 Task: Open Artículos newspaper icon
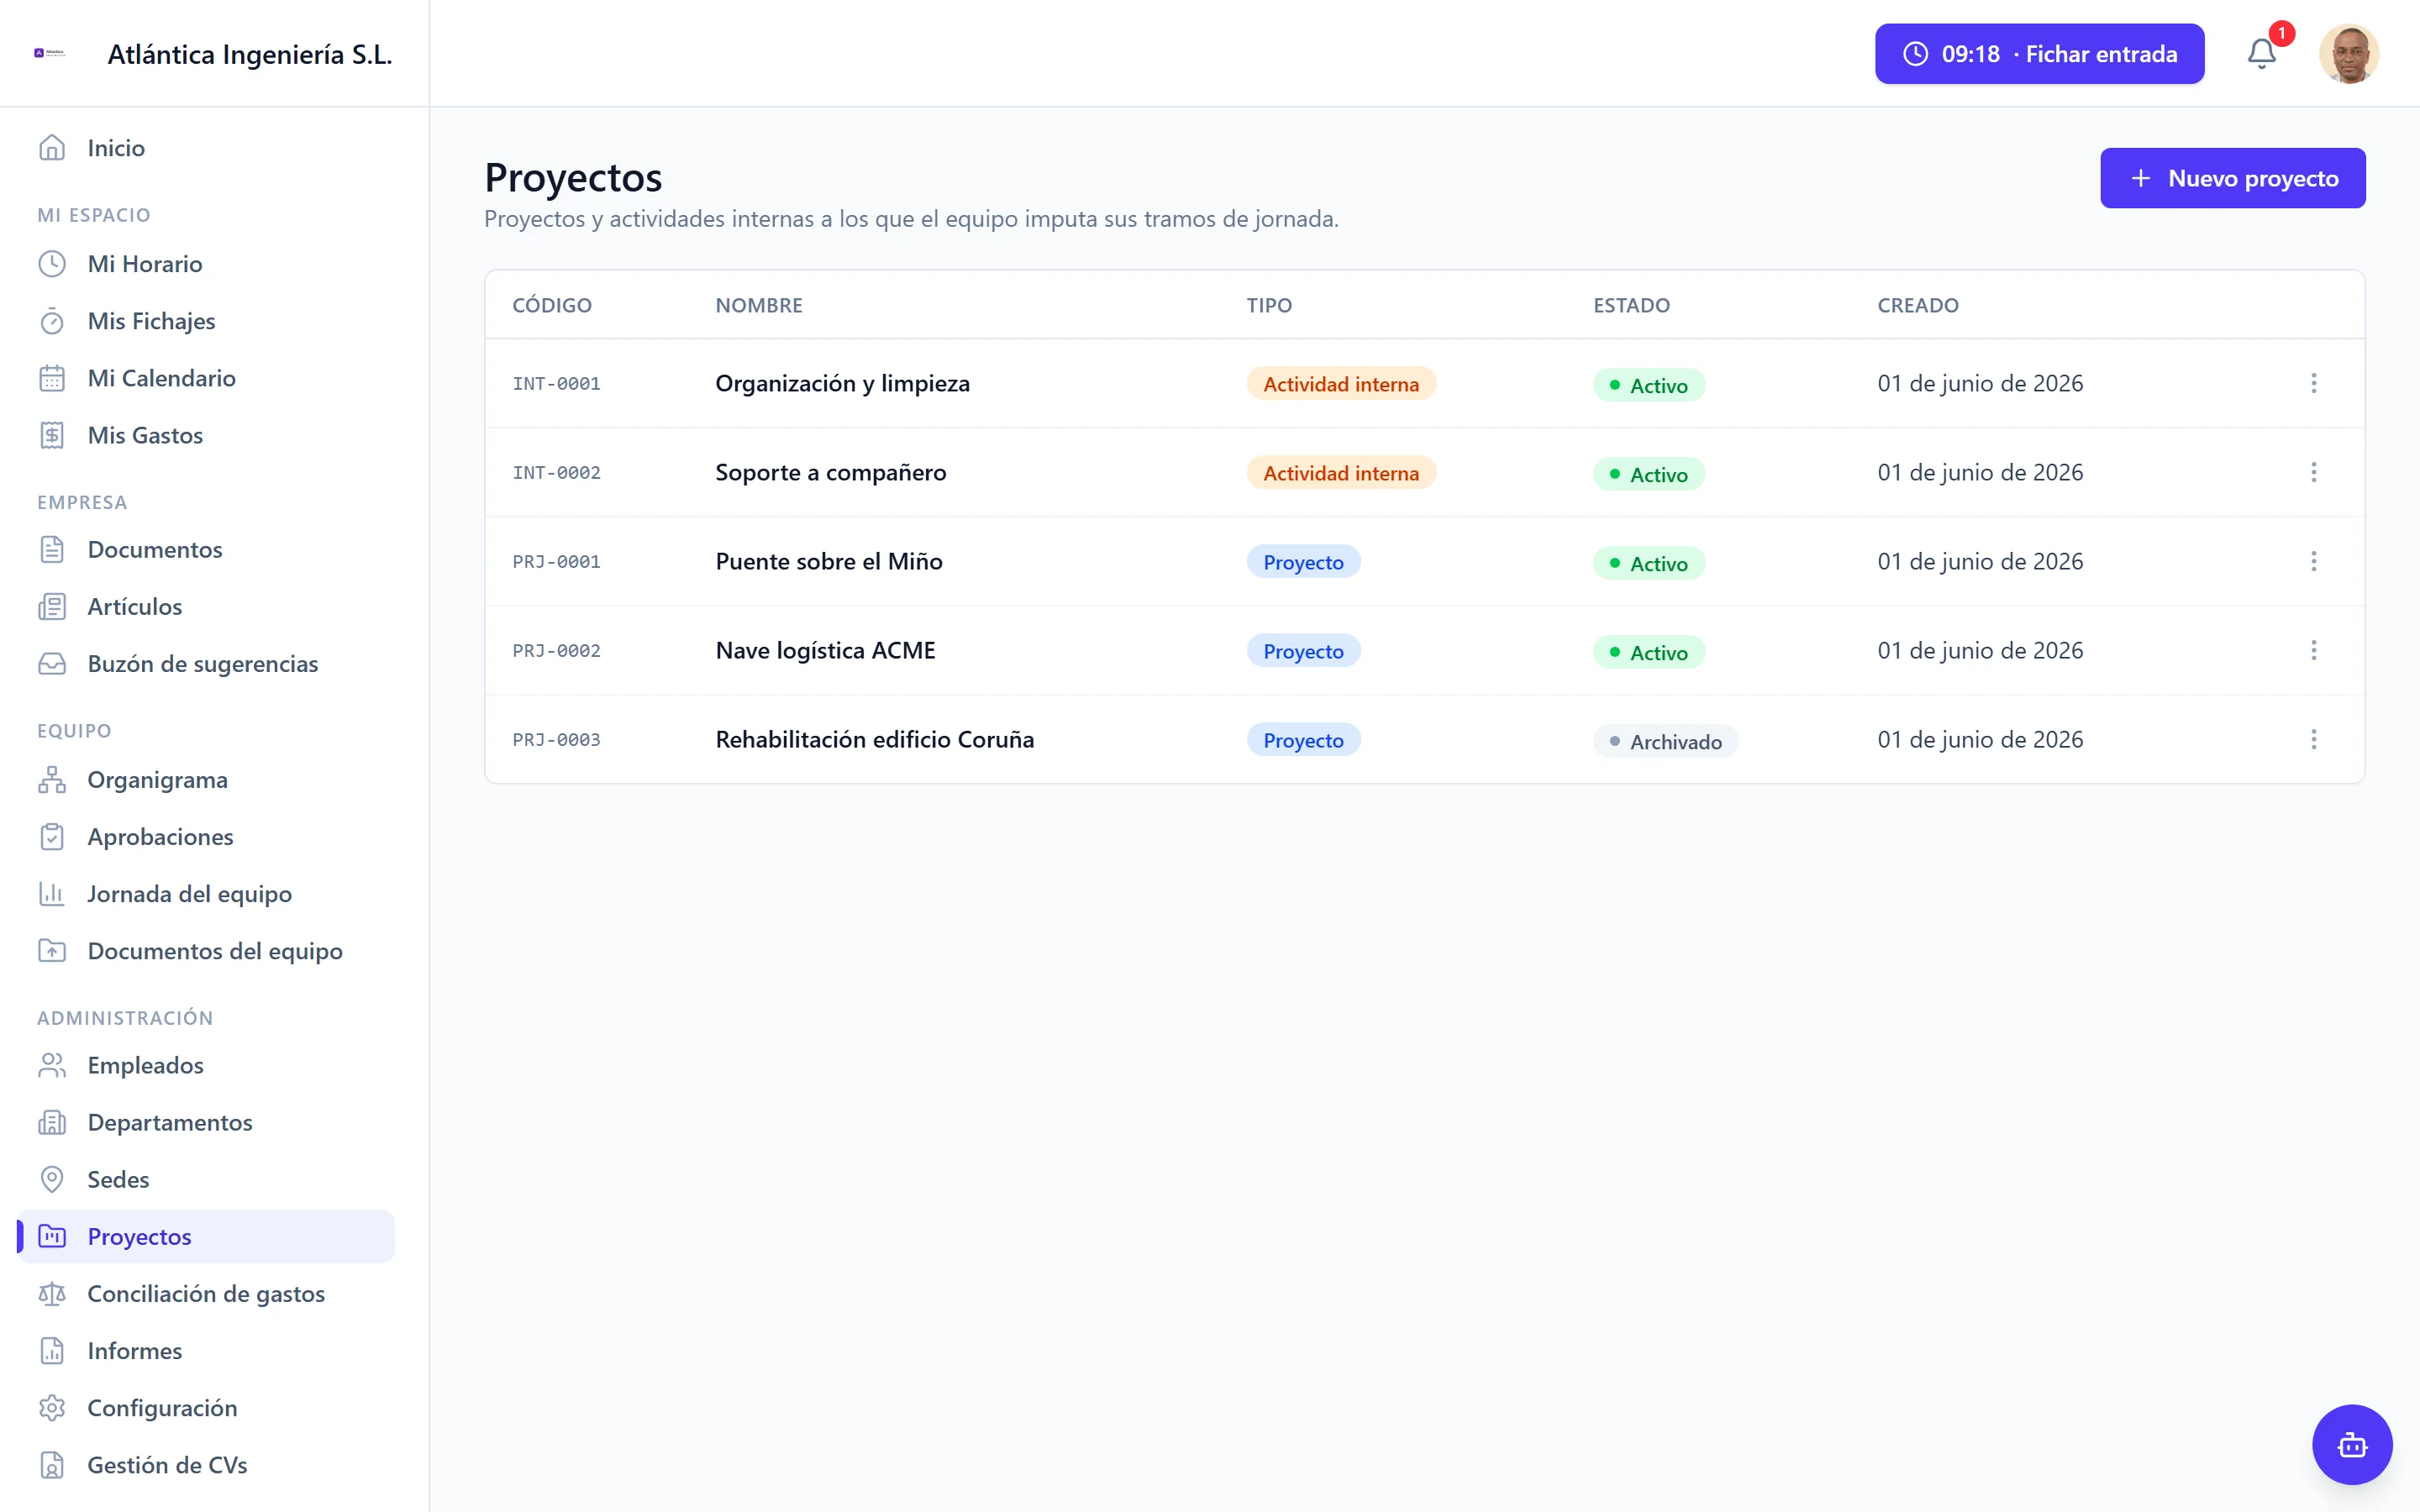point(52,606)
